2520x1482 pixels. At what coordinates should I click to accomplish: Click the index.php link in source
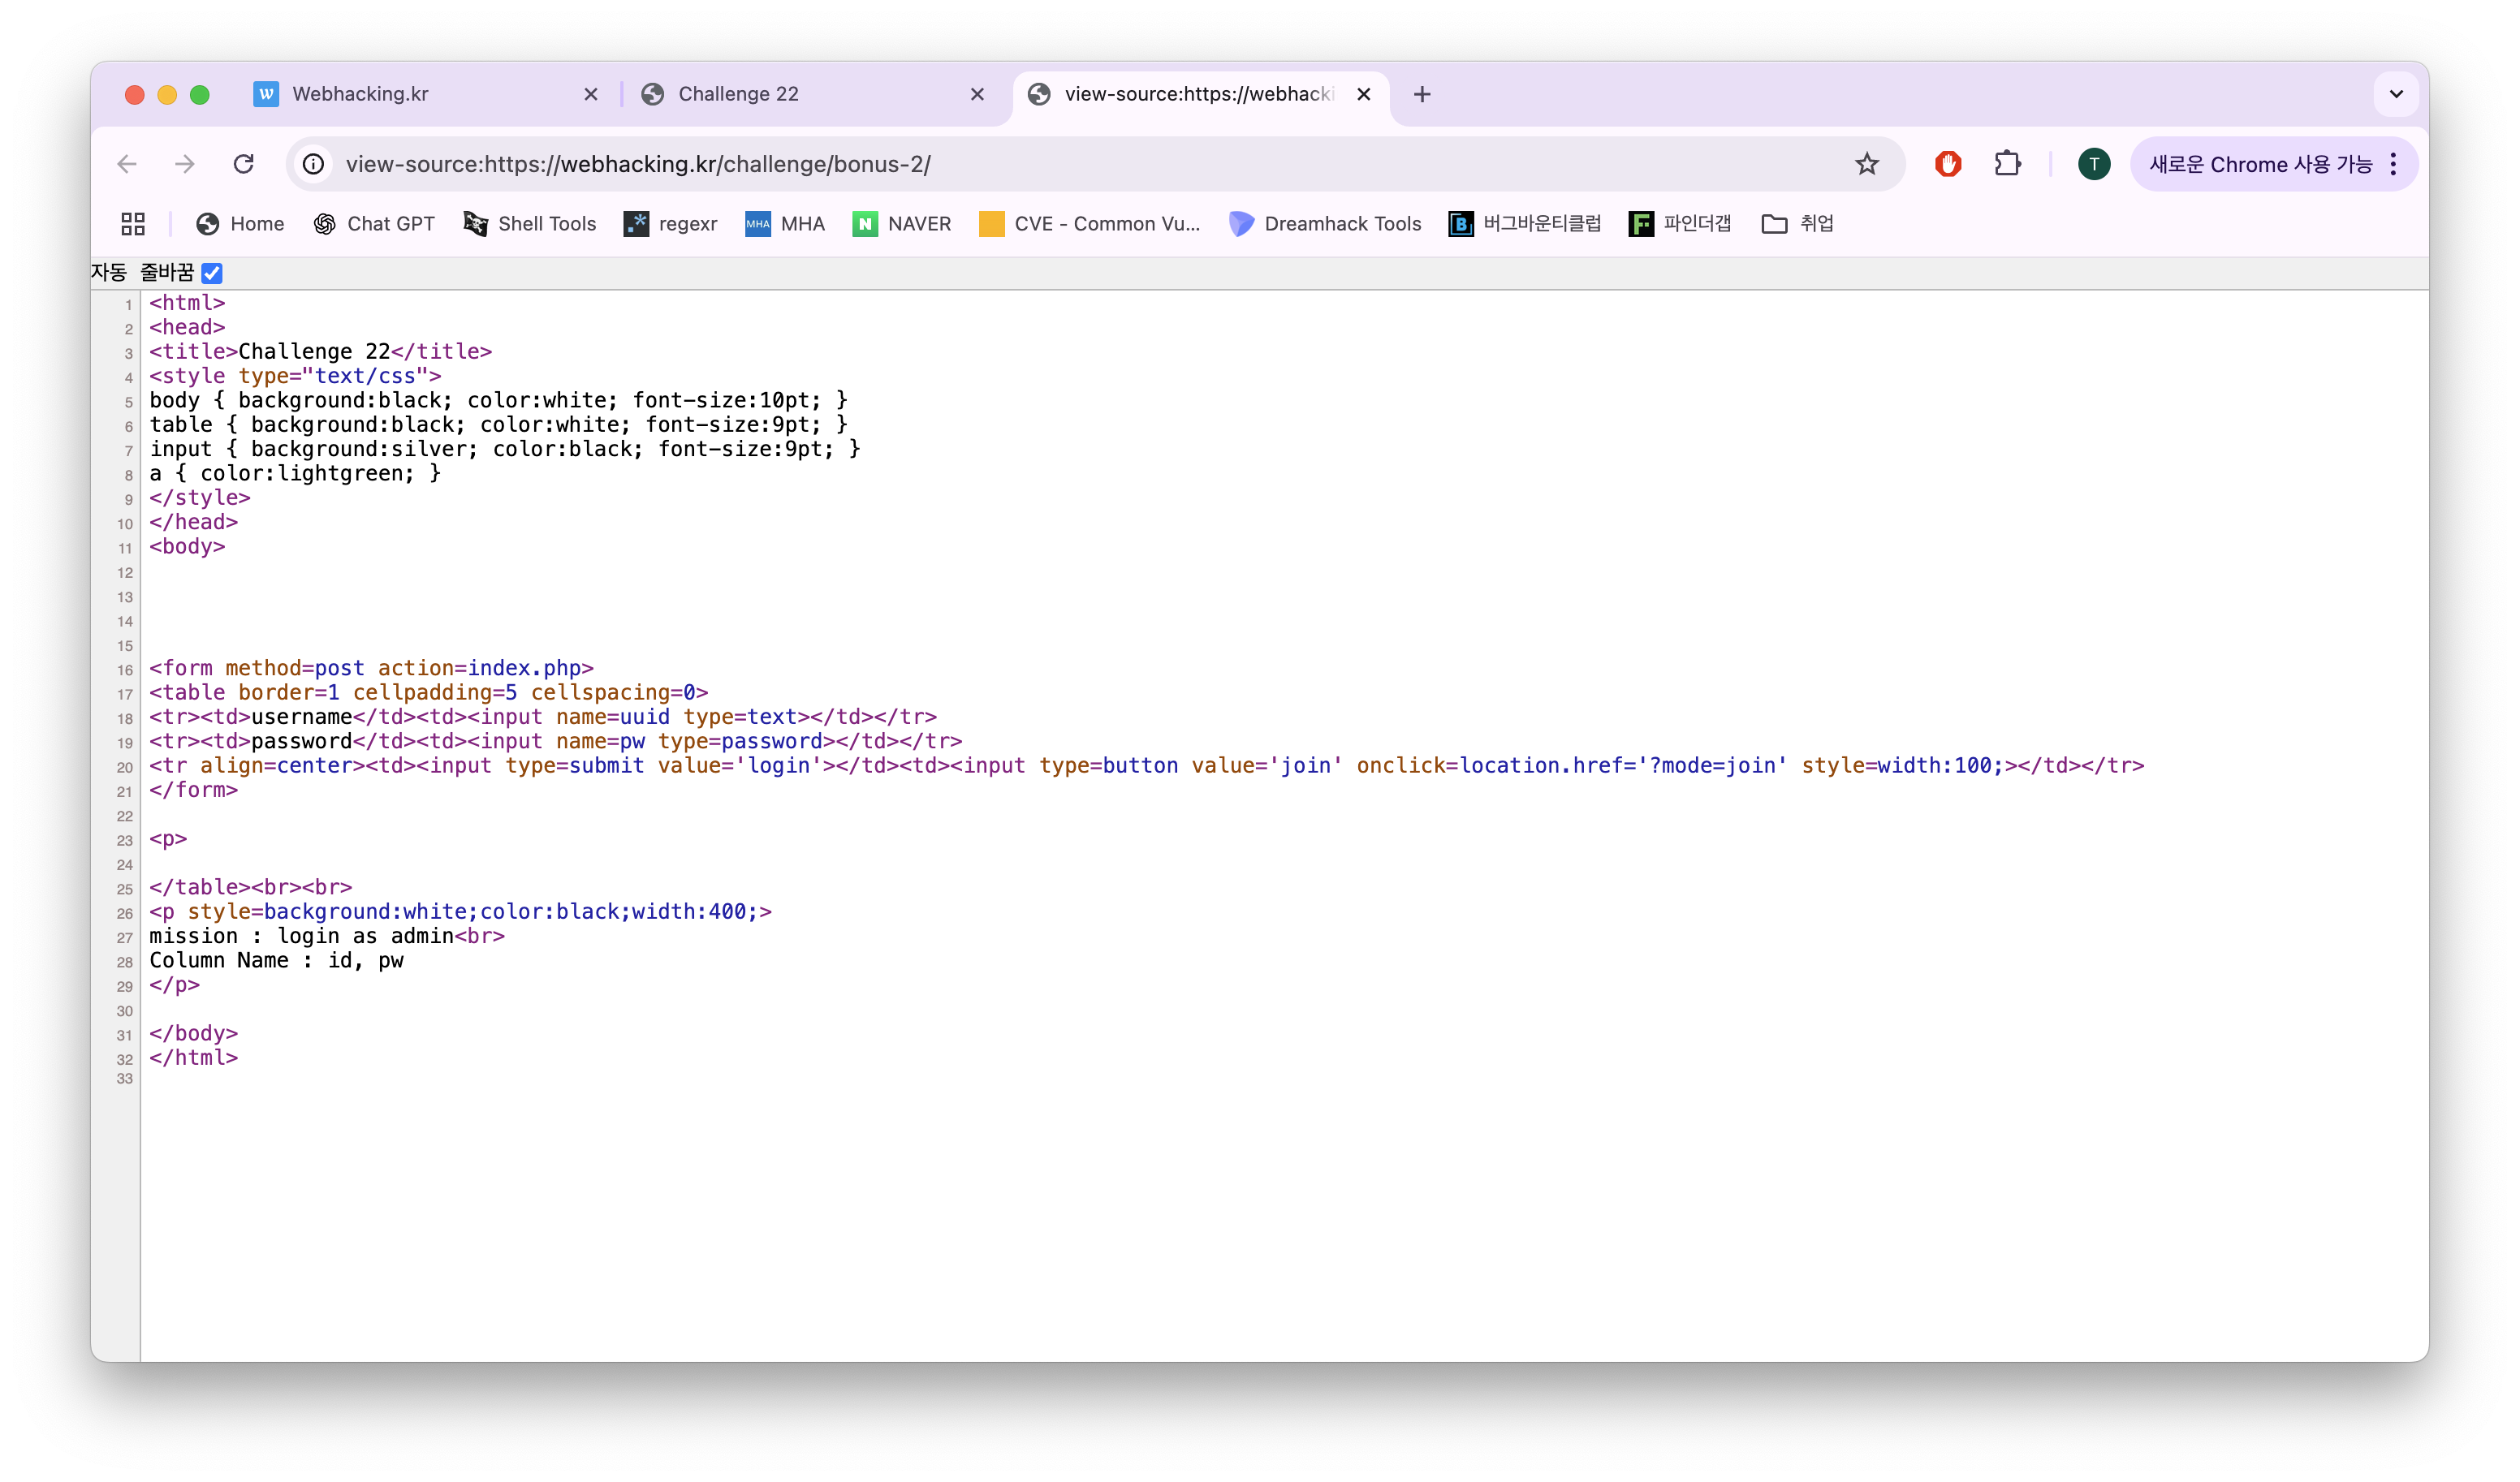click(524, 668)
